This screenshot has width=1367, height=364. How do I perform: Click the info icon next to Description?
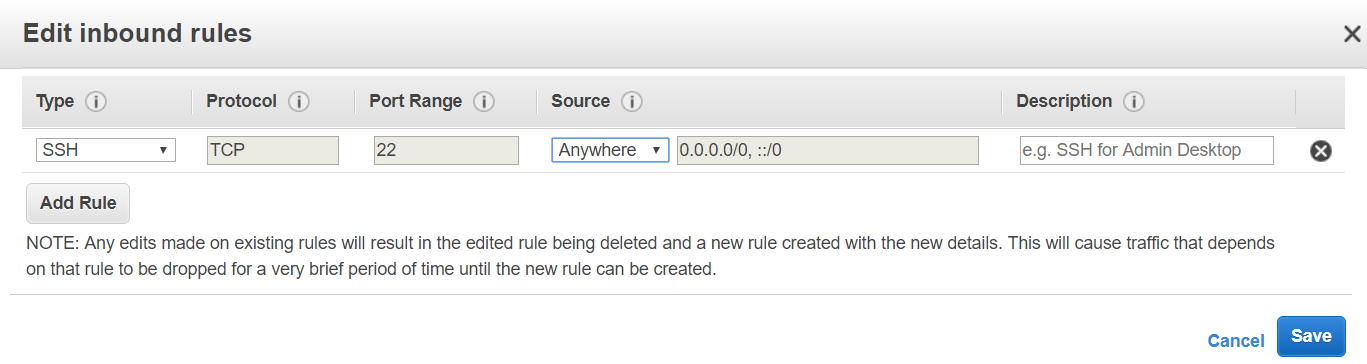click(1134, 102)
